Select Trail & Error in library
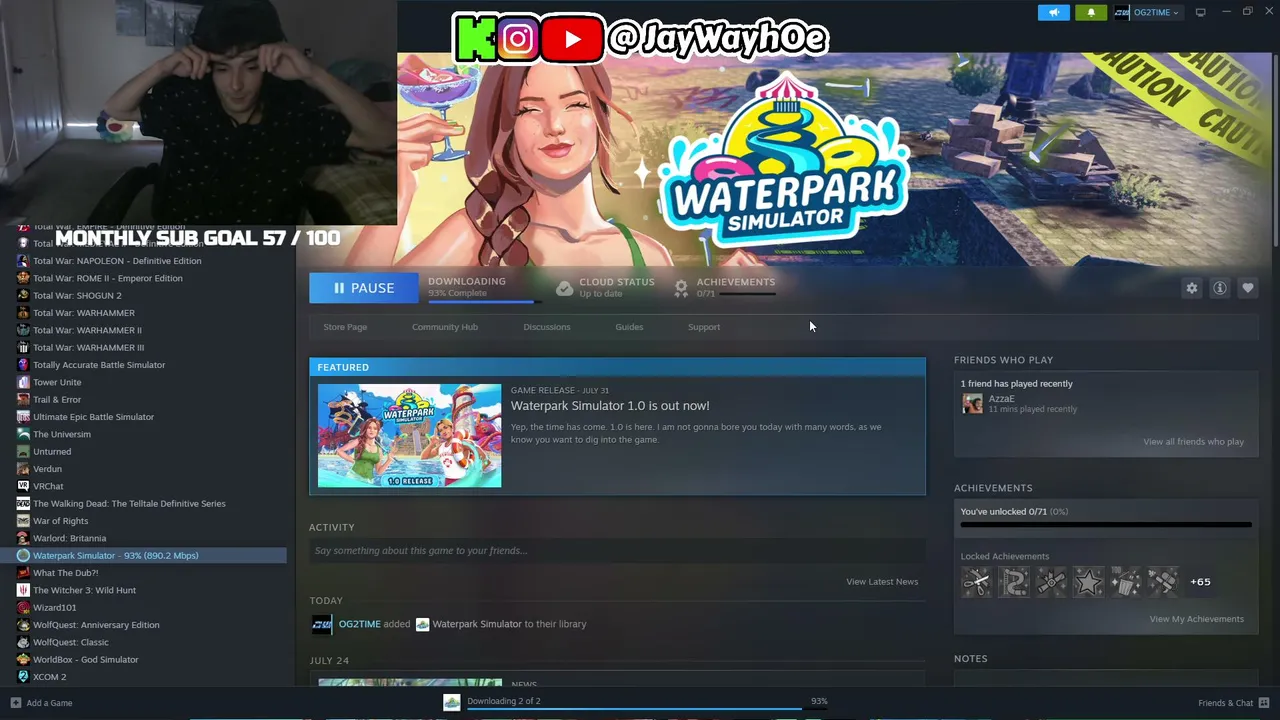 [x=57, y=400]
